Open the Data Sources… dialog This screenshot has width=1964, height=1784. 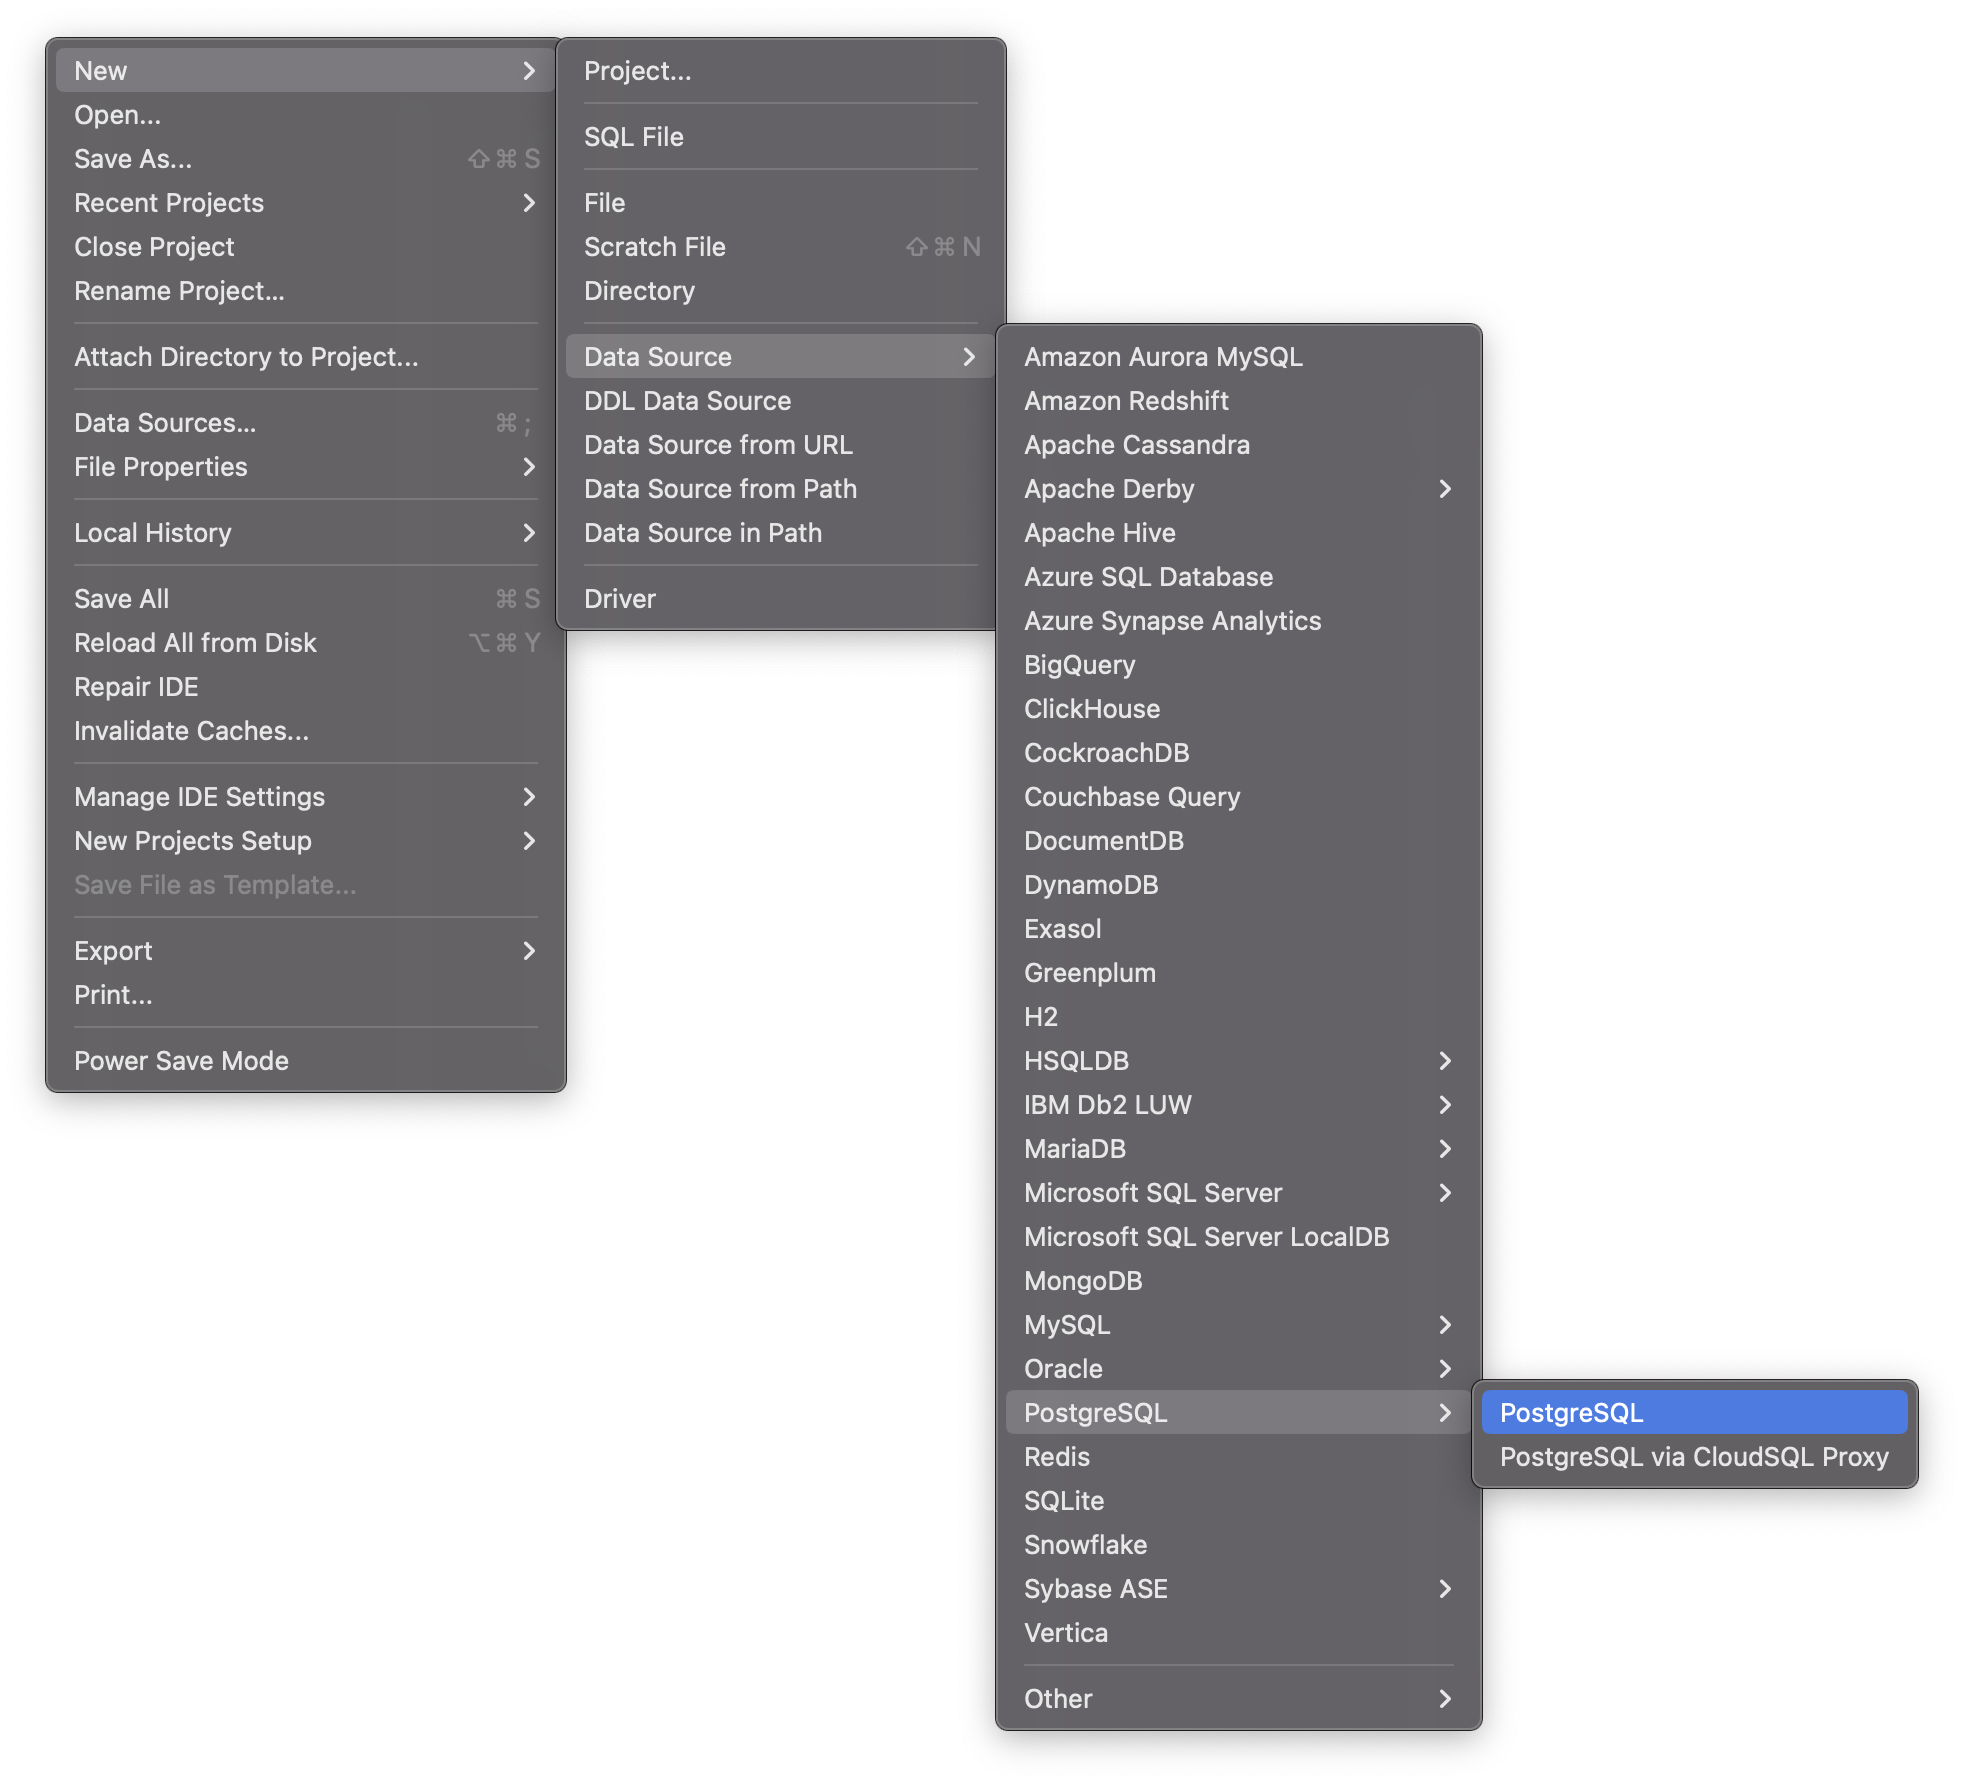165,423
